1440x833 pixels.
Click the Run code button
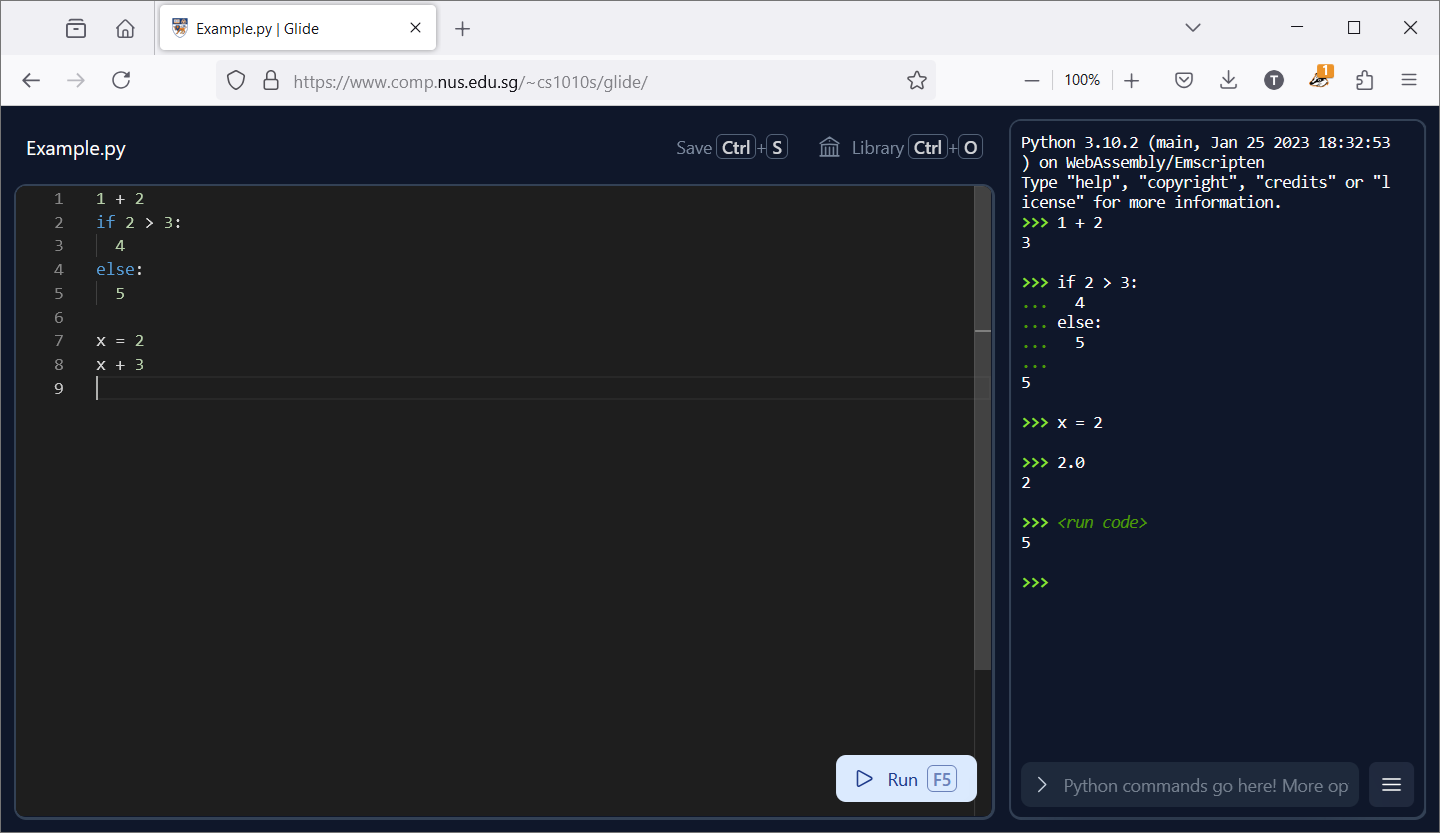point(905,779)
